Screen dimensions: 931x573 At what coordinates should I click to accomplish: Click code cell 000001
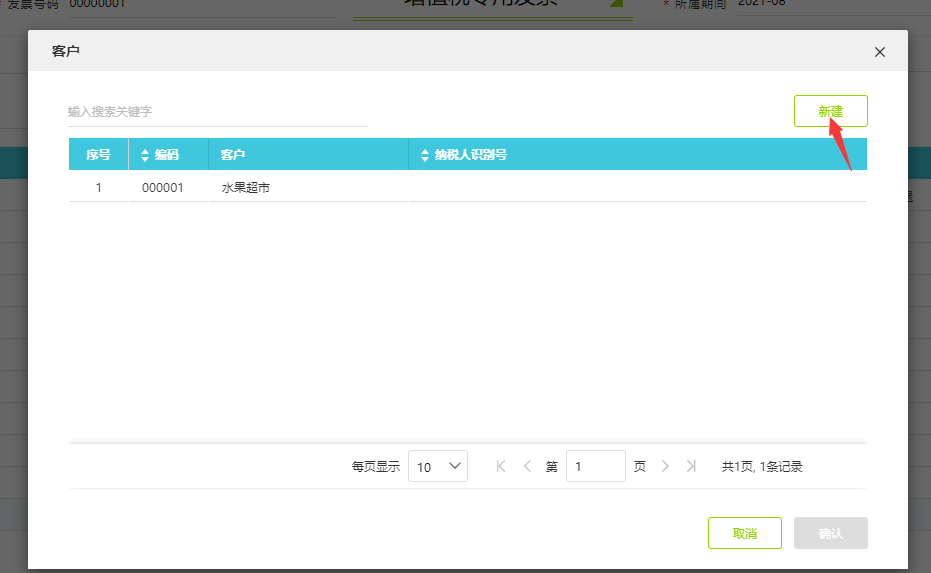(x=163, y=188)
